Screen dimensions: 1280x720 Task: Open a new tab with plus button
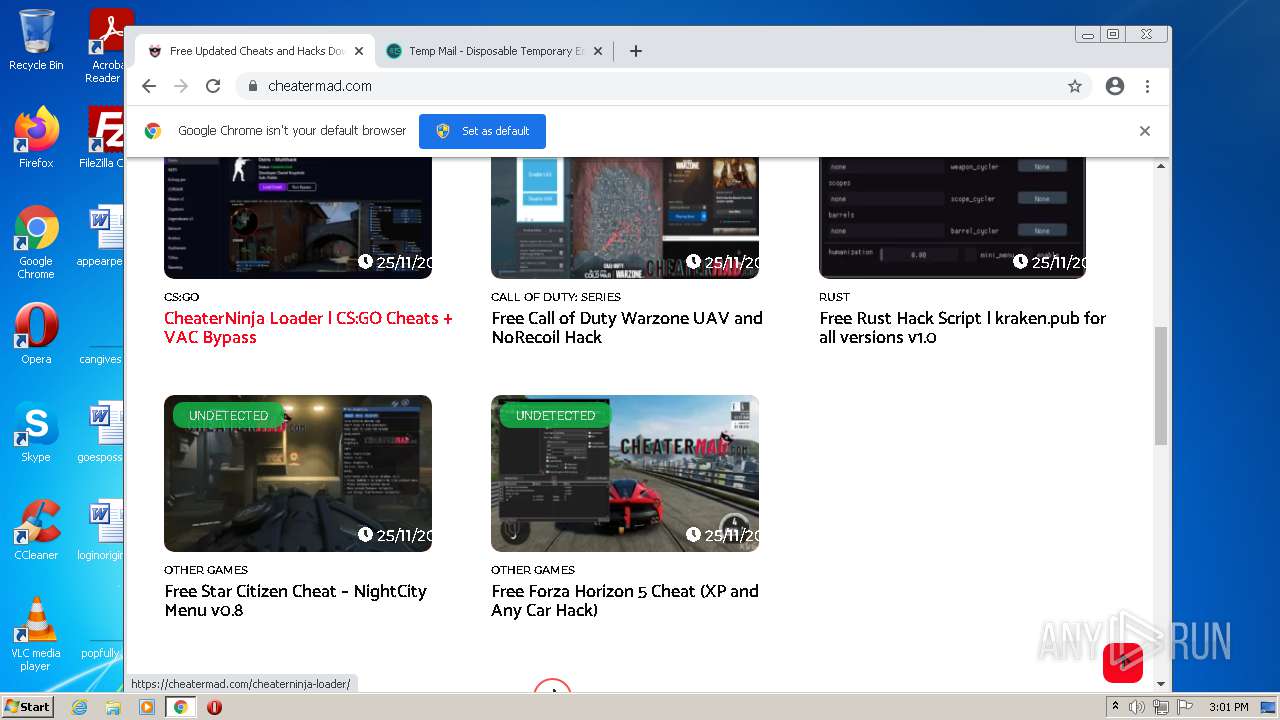click(x=636, y=51)
